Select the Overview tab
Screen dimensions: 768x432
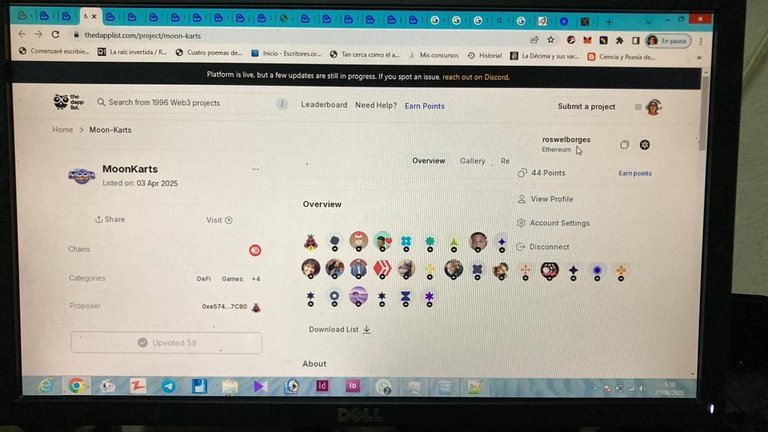click(429, 161)
